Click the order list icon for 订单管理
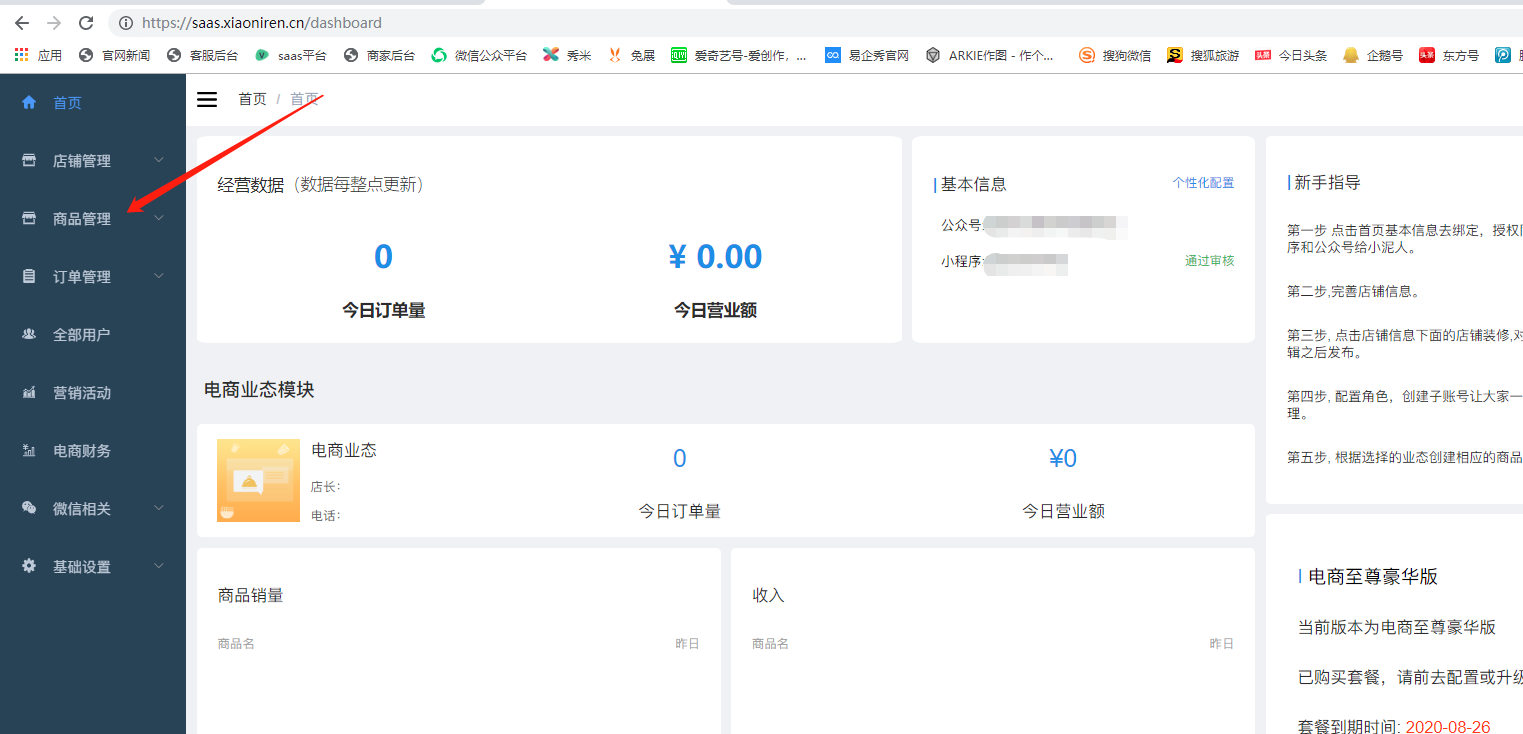 click(x=29, y=276)
